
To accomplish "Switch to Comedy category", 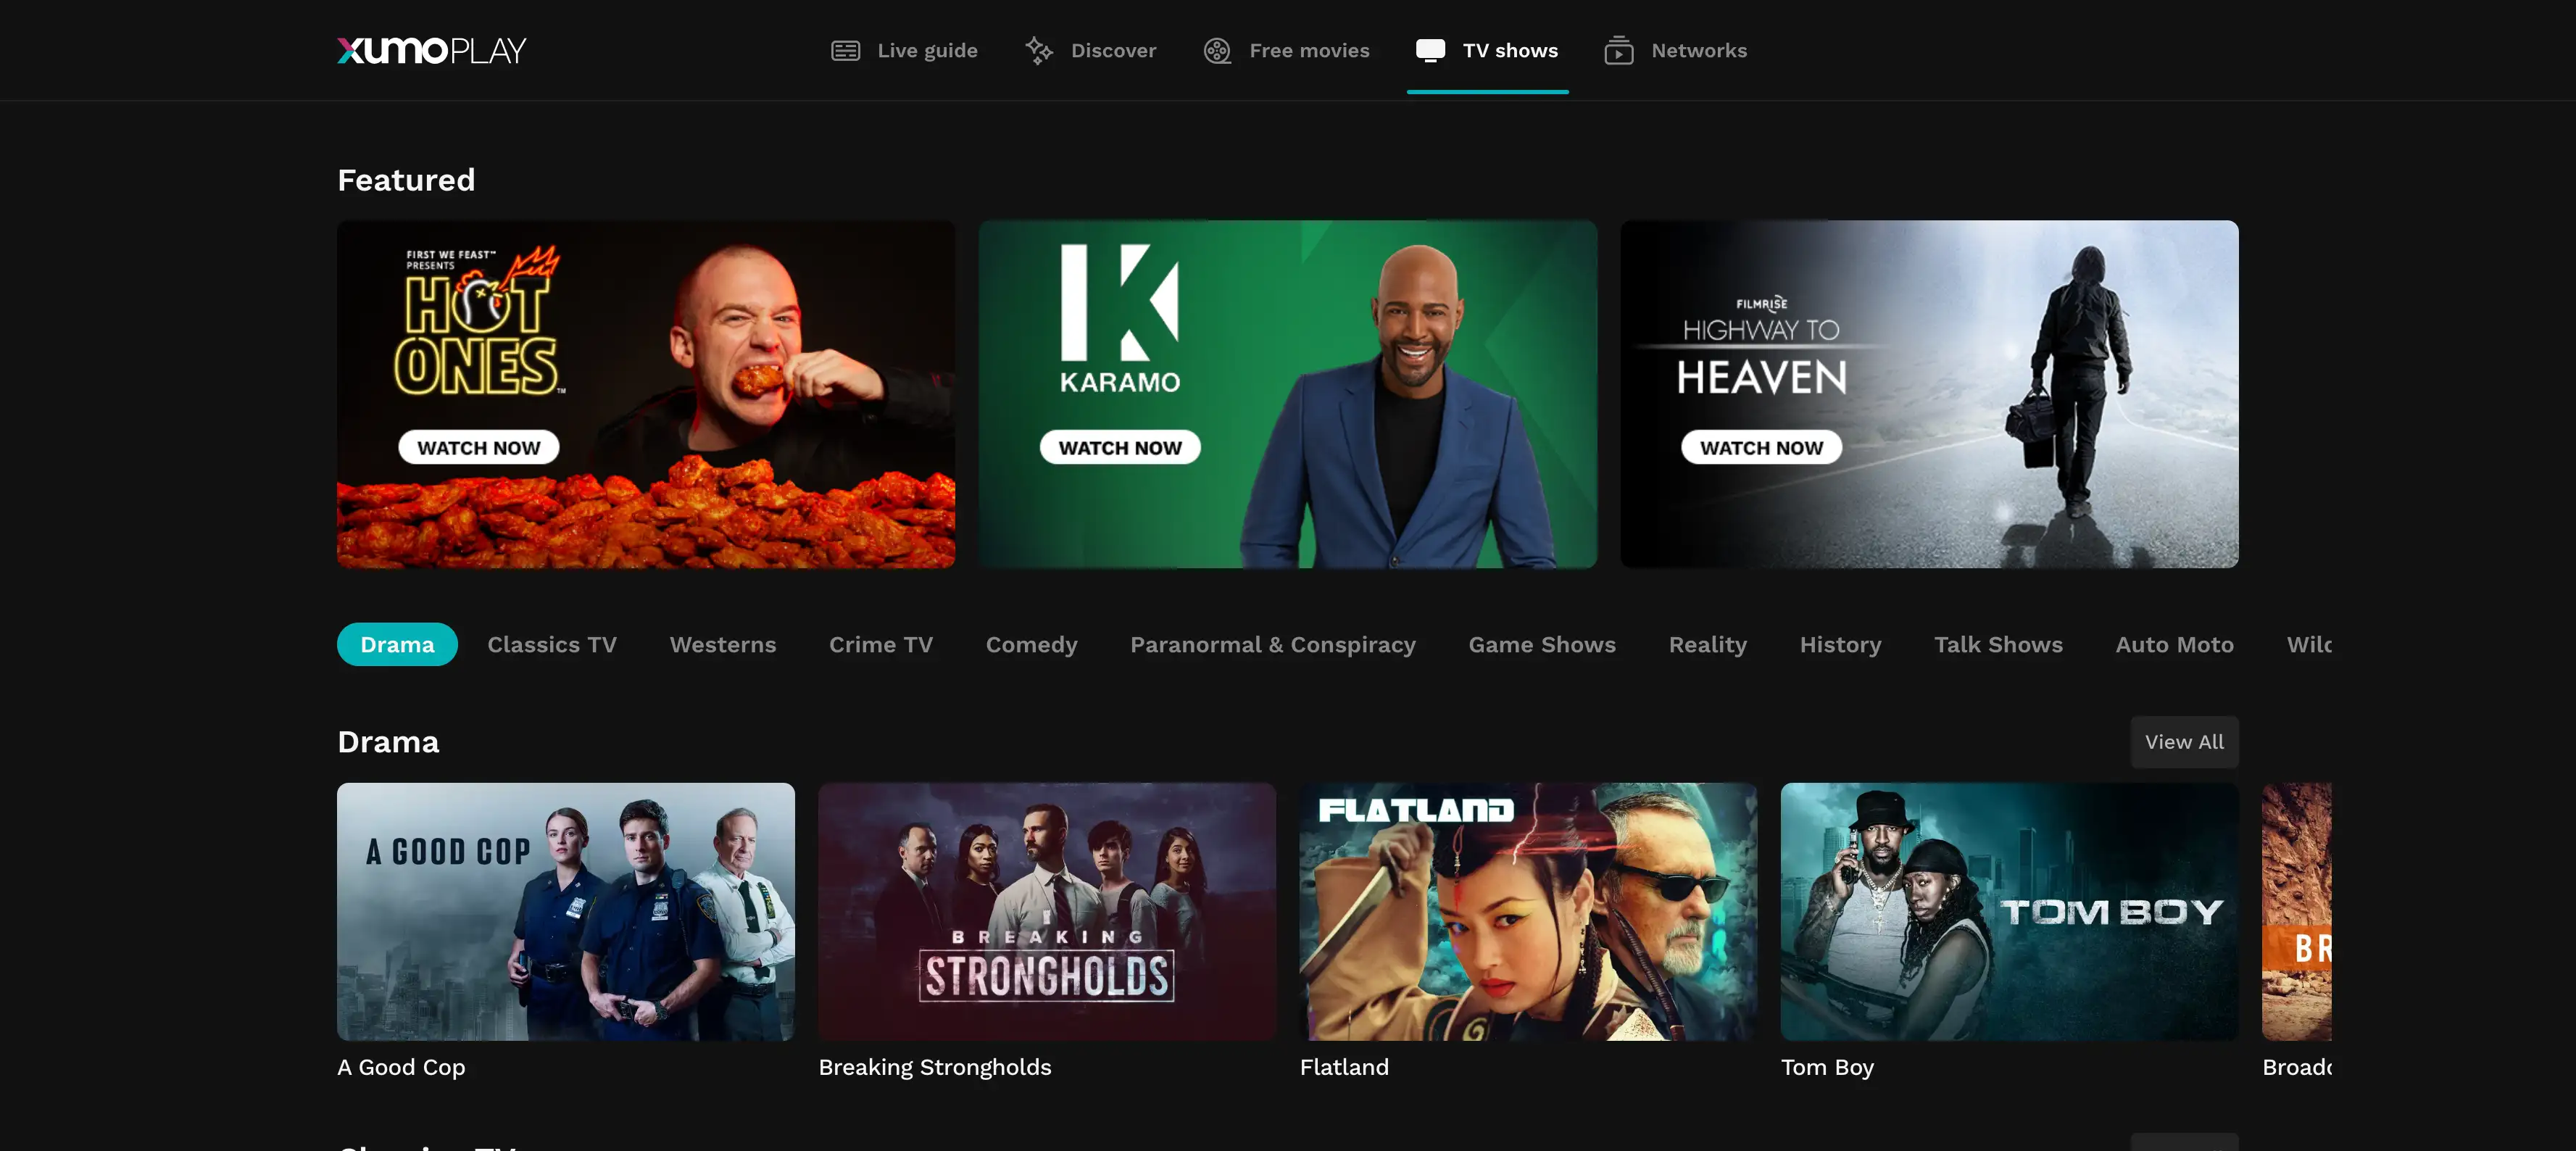I will tap(1031, 644).
